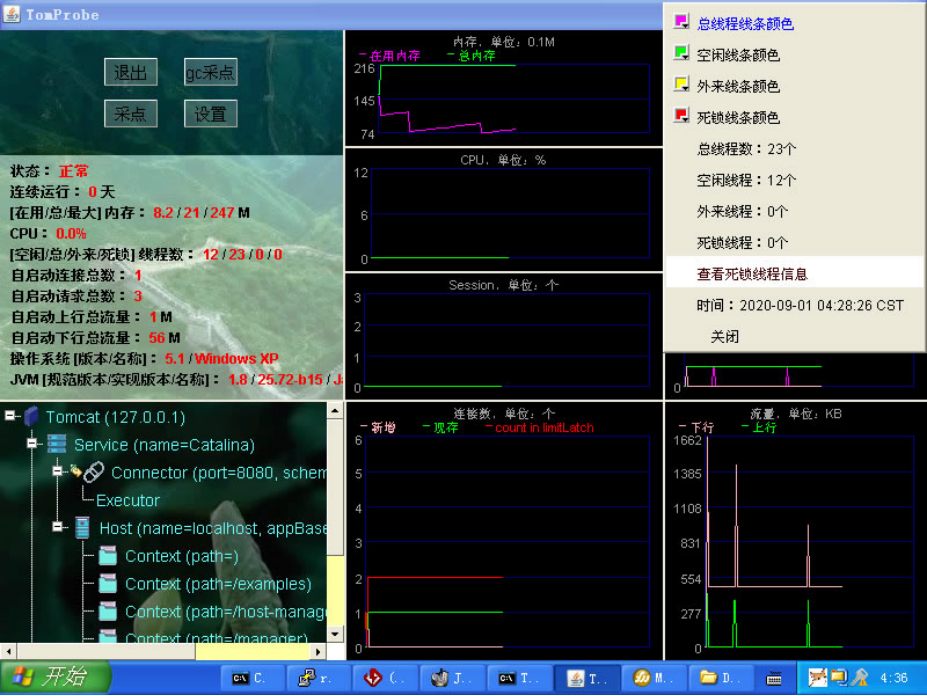Pick the 总线程线条颜色 magenta swatch
The height and width of the screenshot is (696, 927).
681,22
